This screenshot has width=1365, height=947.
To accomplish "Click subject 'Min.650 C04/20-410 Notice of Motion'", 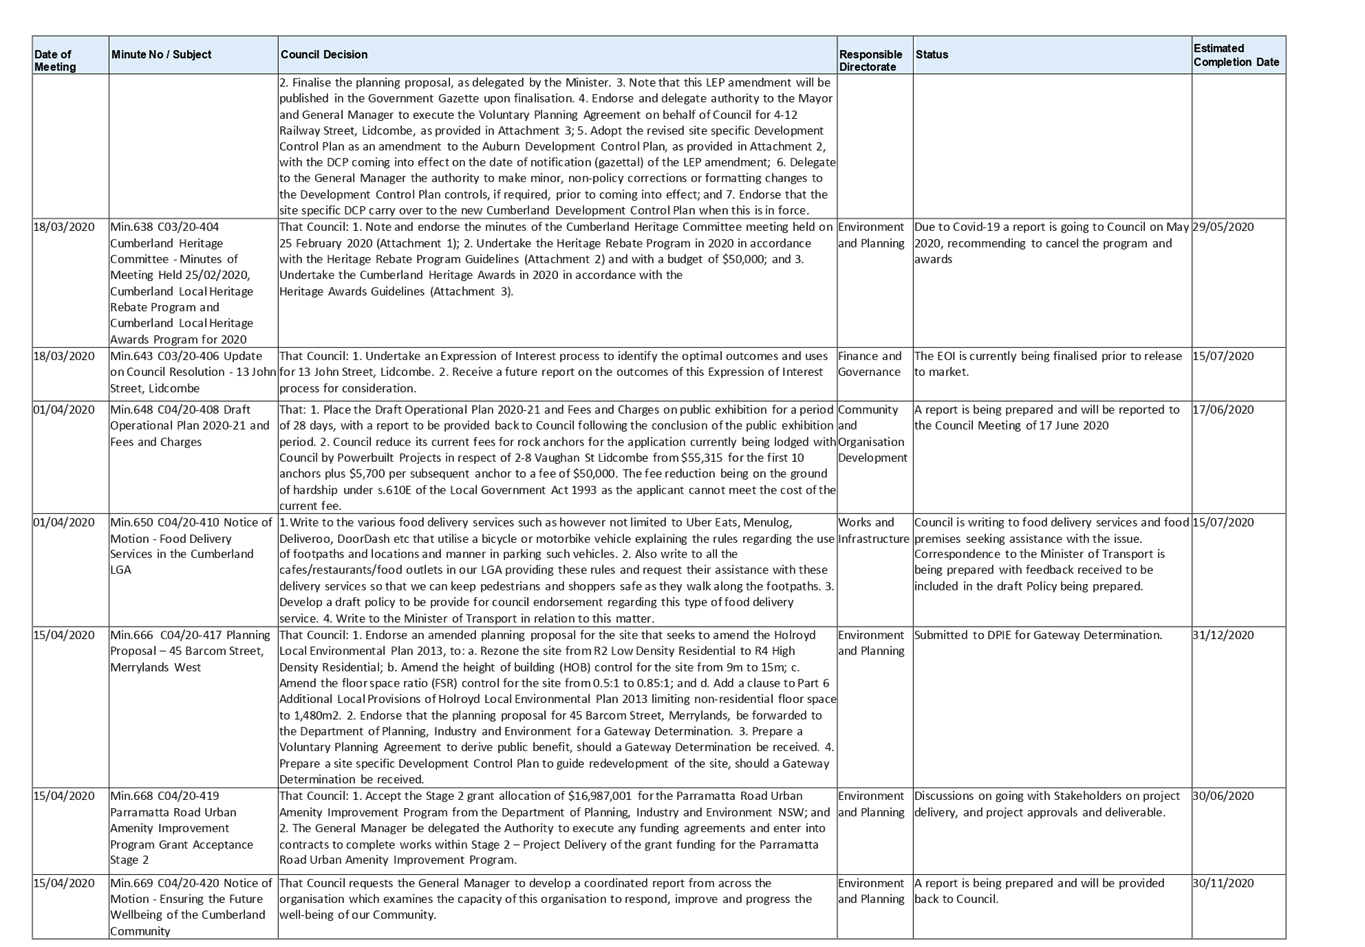I will (191, 547).
